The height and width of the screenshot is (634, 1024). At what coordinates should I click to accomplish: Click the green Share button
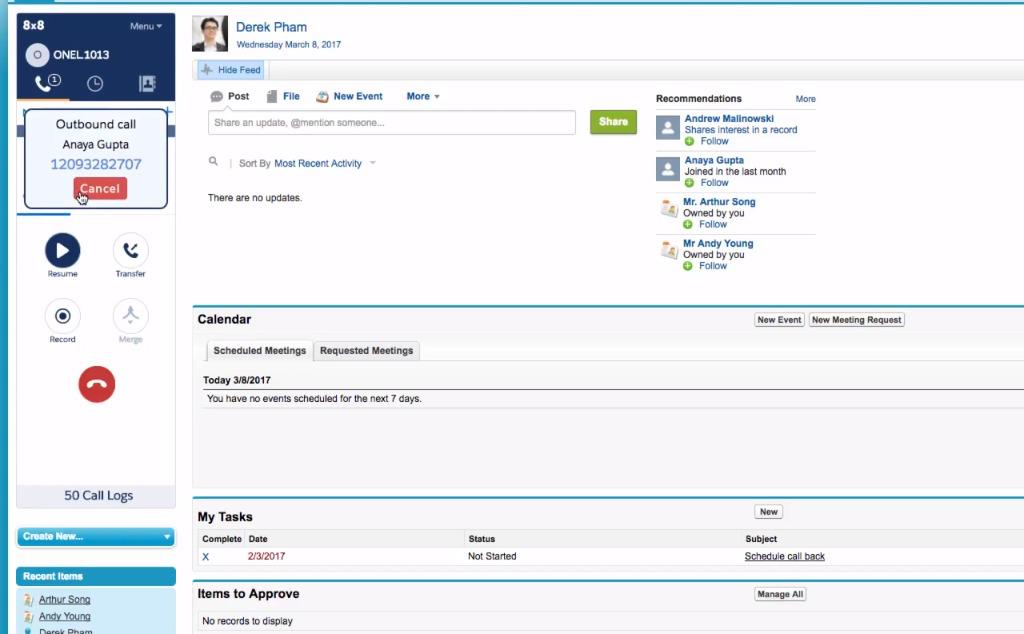coord(613,122)
